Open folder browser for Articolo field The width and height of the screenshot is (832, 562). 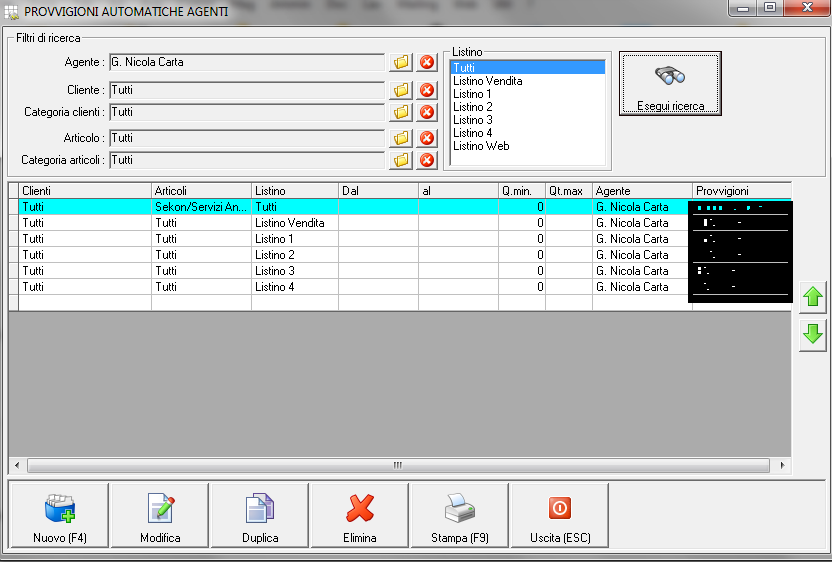pos(401,139)
